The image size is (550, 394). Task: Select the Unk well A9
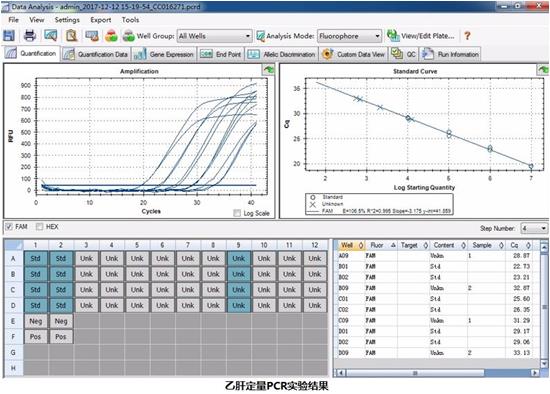pos(239,259)
